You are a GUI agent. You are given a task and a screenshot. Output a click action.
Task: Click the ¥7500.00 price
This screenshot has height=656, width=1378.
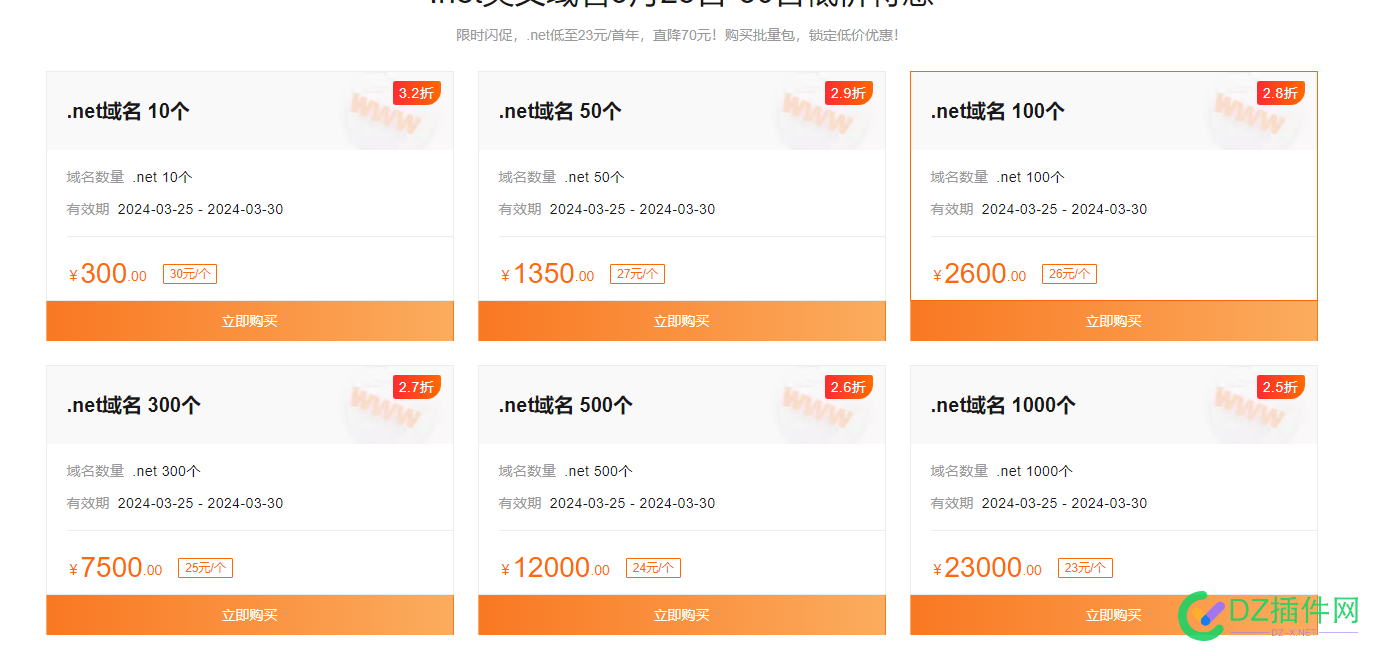click(x=116, y=568)
